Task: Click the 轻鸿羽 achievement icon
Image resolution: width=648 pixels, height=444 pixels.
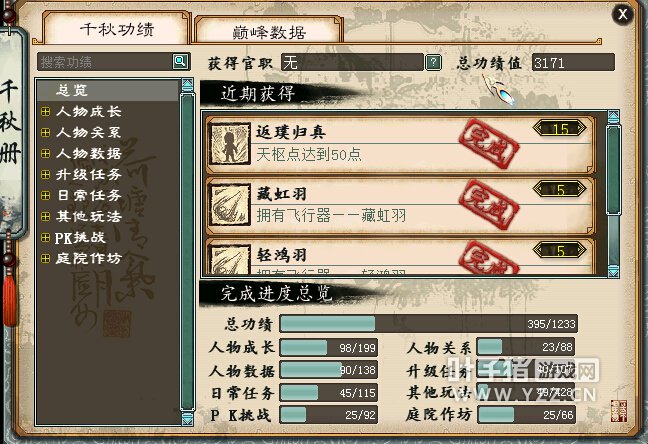Action: 230,259
